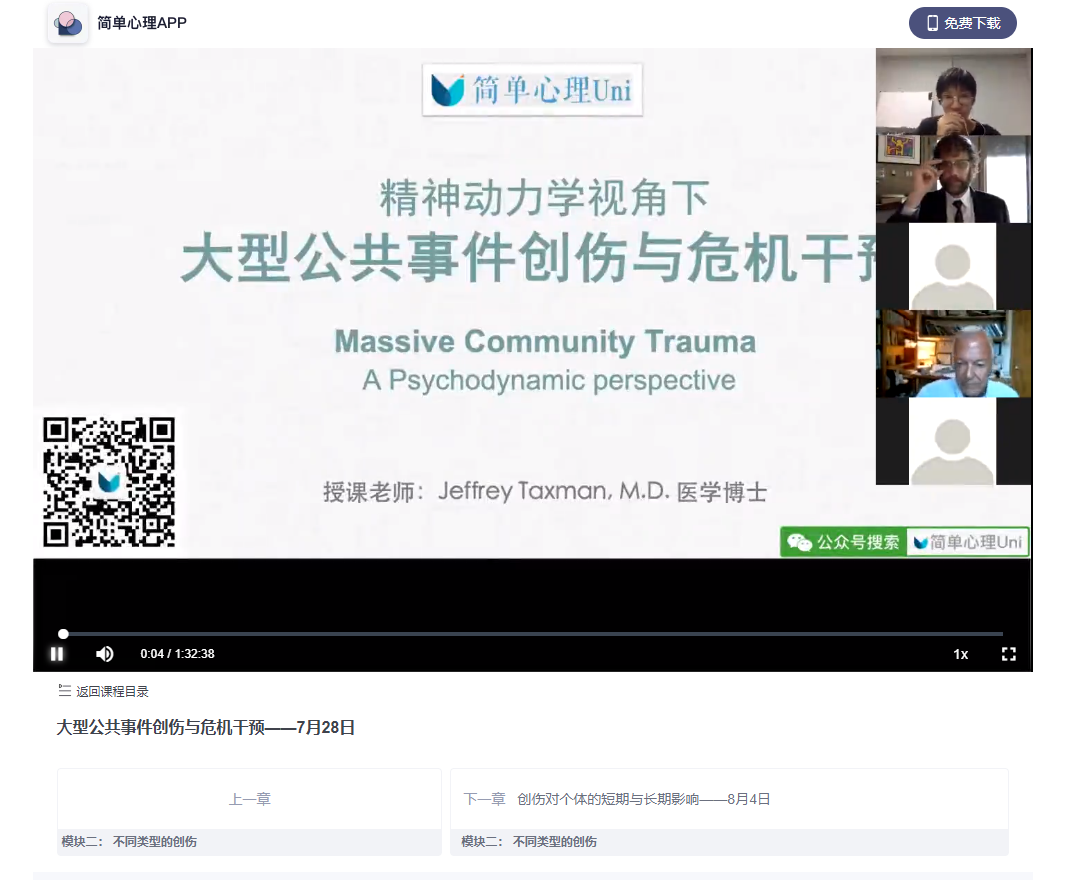Click the A Psychodynamic perspective text
Screen dimensions: 1080x881
549,380
